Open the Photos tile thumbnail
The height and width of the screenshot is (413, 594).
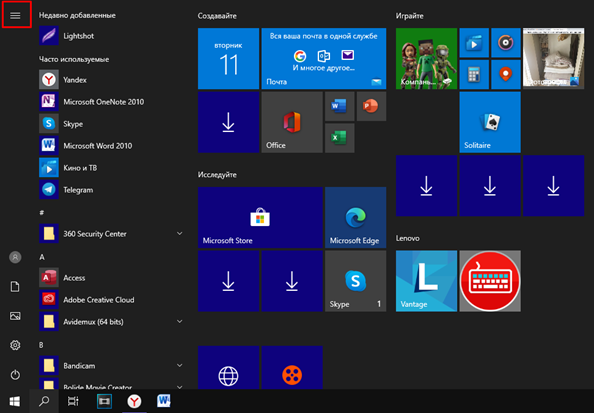pyautogui.click(x=553, y=58)
